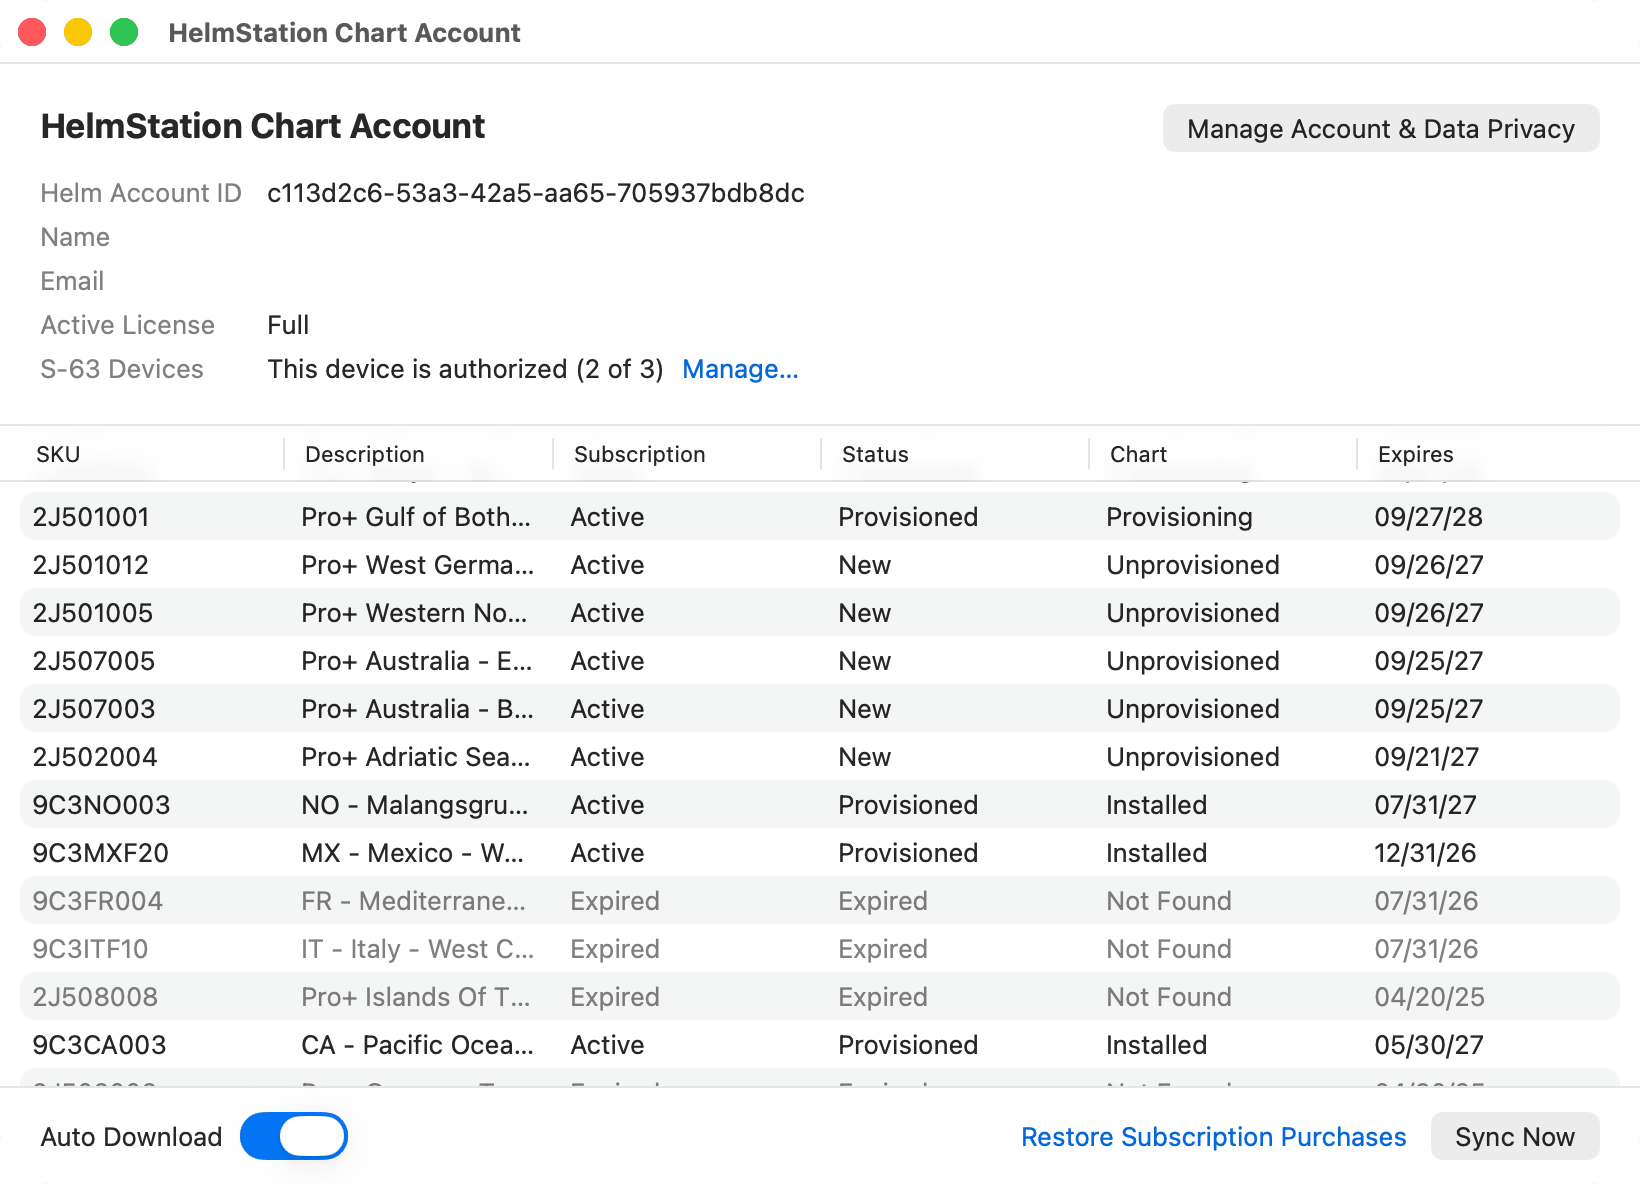The image size is (1640, 1184).
Task: Click the Pro+ Adriatic Sea... description cell
Action: pos(416,757)
